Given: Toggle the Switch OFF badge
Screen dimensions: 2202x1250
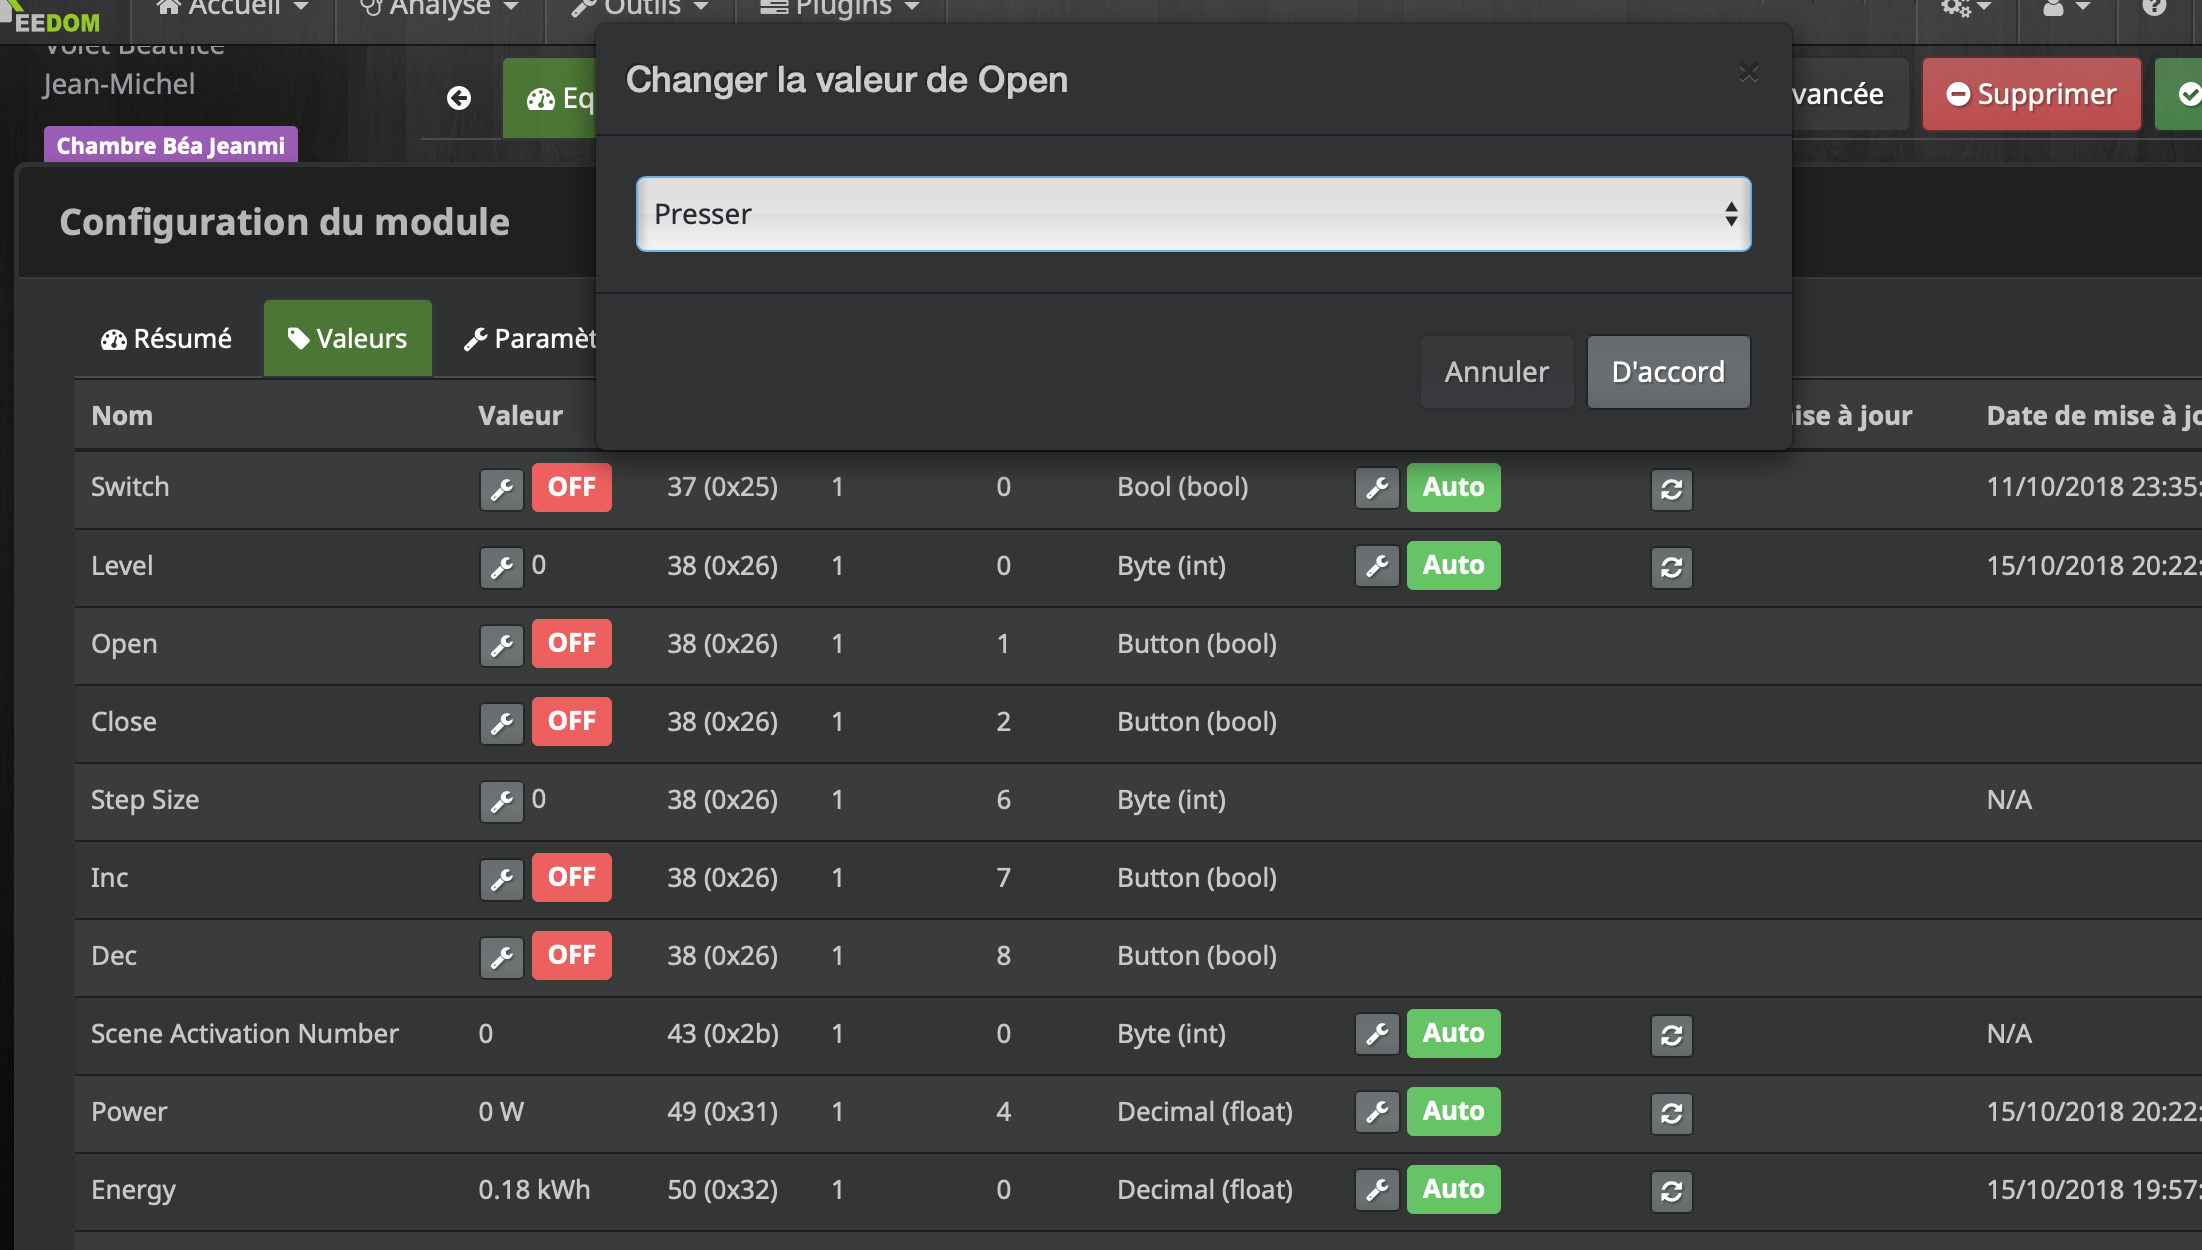Looking at the screenshot, I should coord(571,487).
